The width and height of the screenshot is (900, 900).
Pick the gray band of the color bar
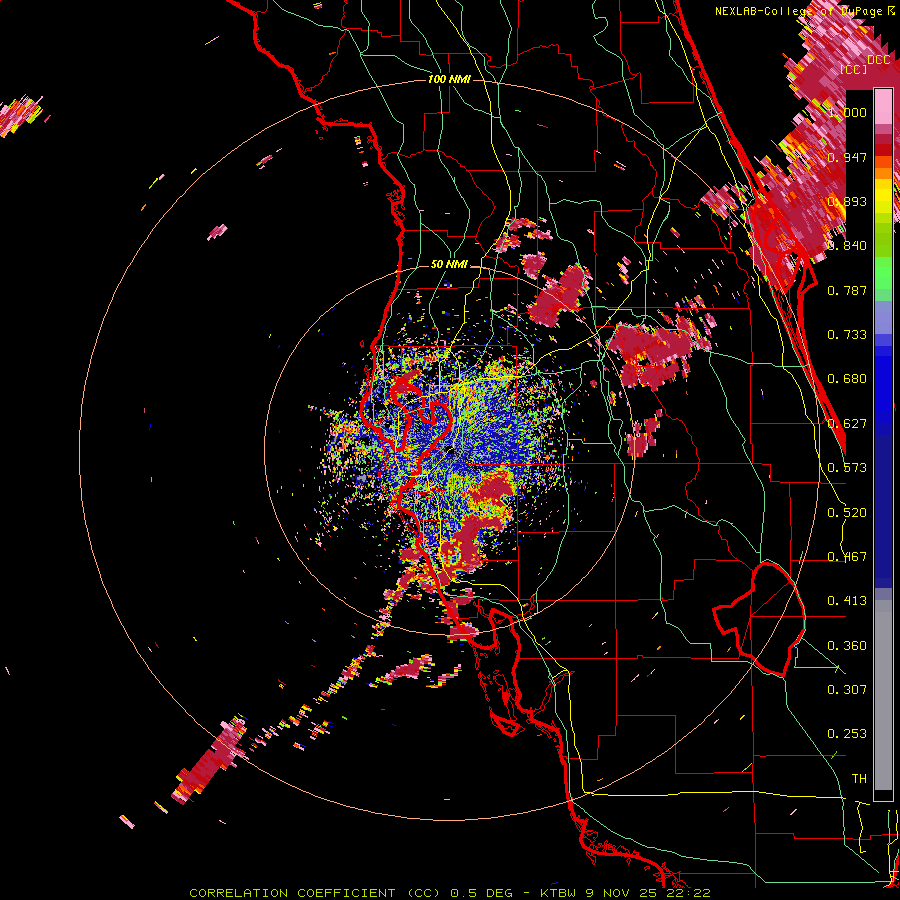click(883, 695)
